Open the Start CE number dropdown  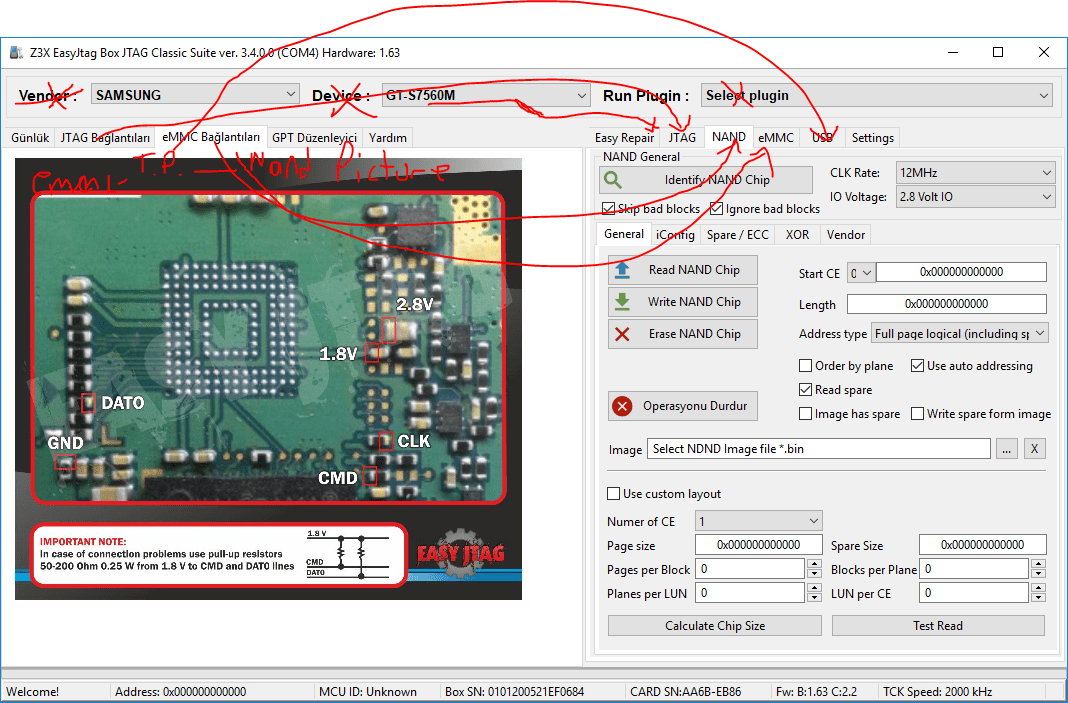click(x=861, y=272)
